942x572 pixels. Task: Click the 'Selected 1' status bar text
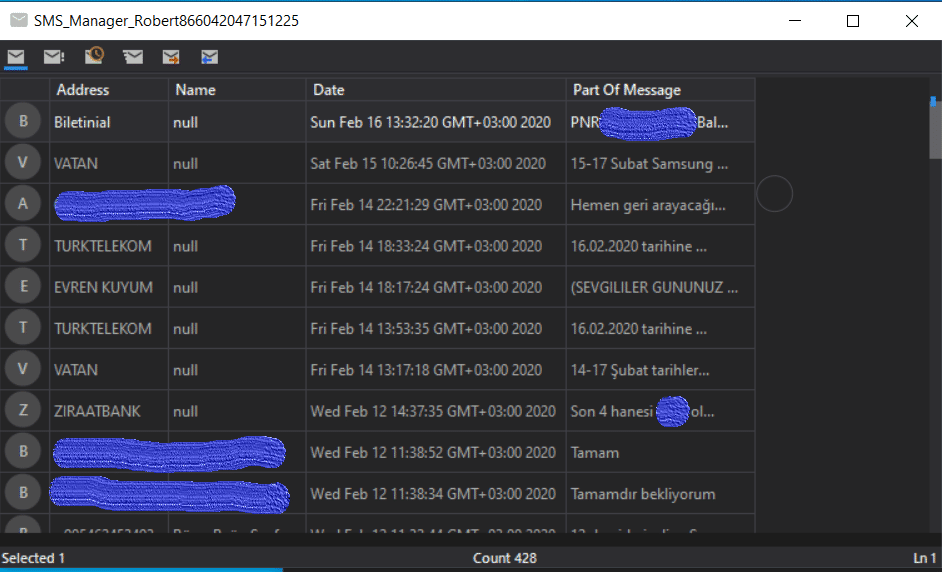tap(34, 558)
